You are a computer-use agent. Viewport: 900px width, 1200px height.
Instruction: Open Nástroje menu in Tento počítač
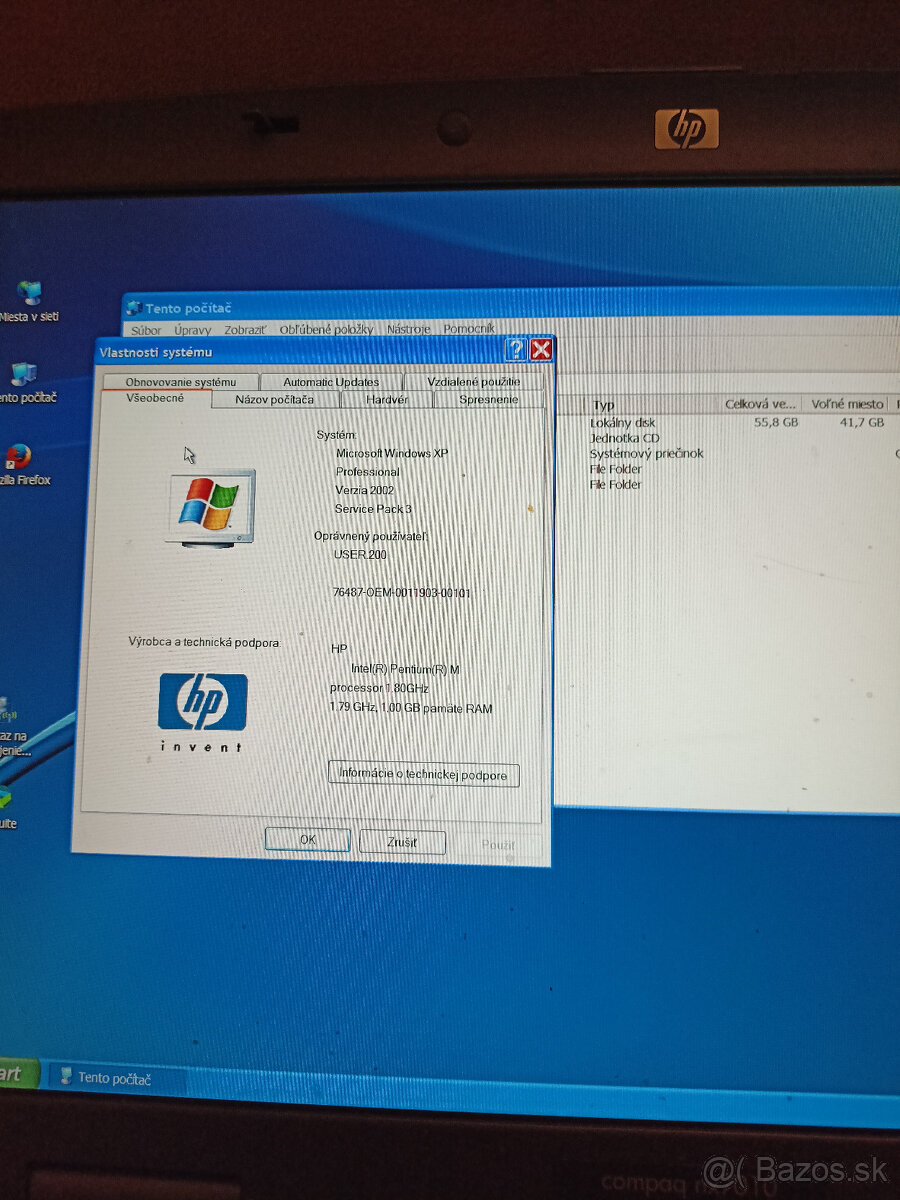pos(409,328)
